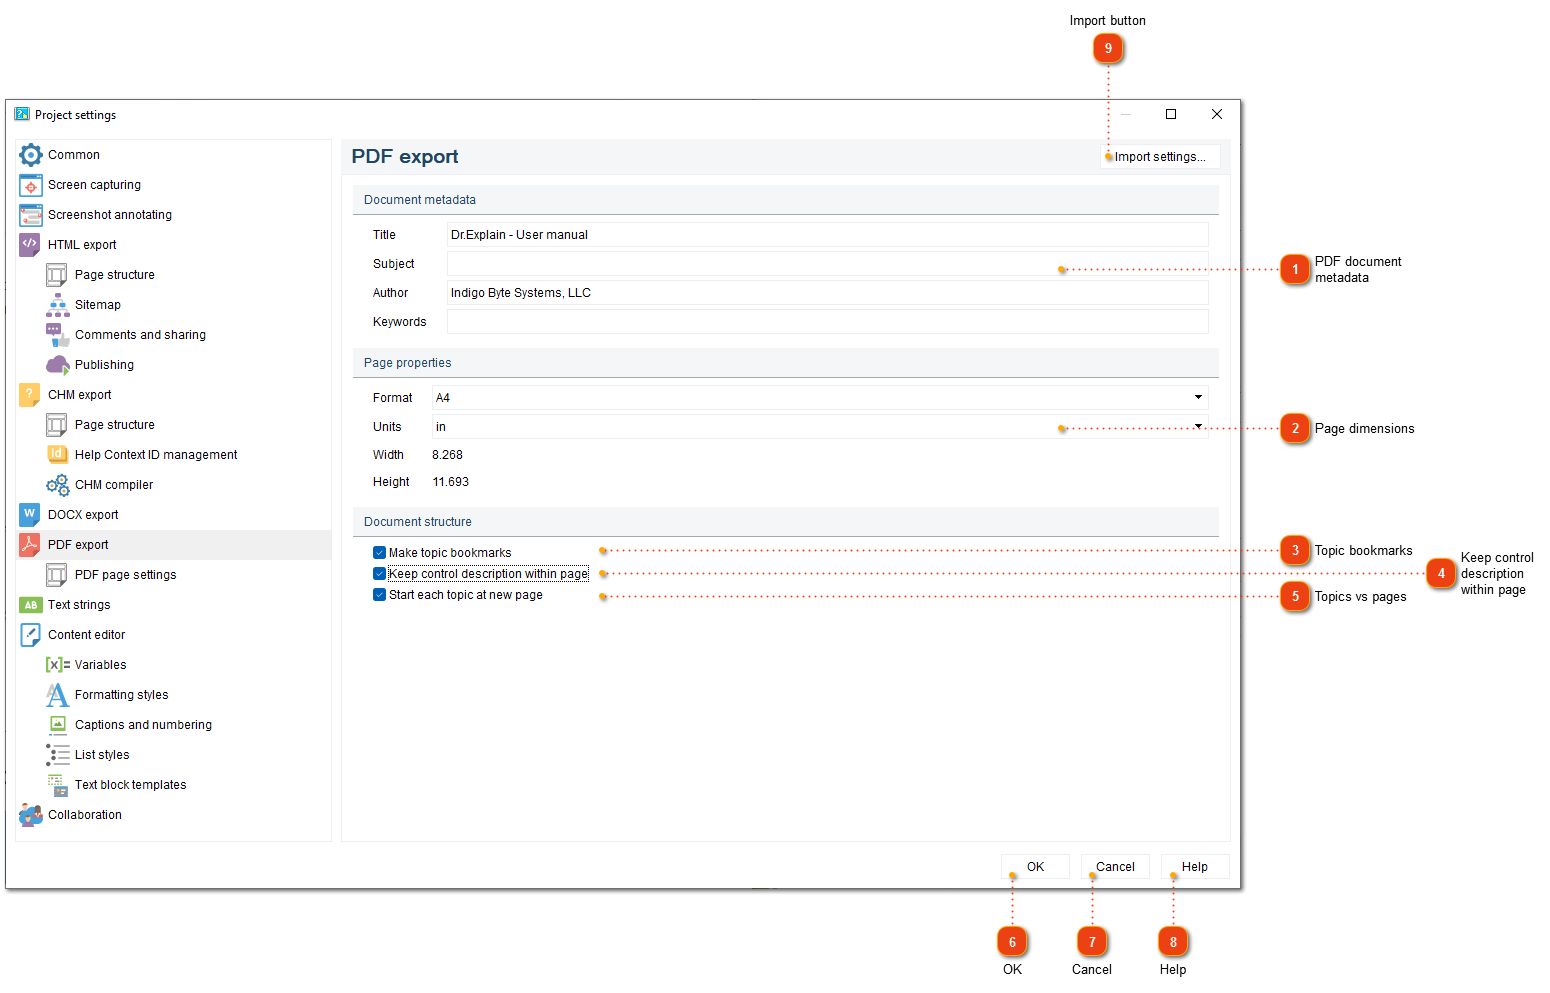The width and height of the screenshot is (1550, 993).
Task: Click OK to apply settings
Action: pos(1035,866)
